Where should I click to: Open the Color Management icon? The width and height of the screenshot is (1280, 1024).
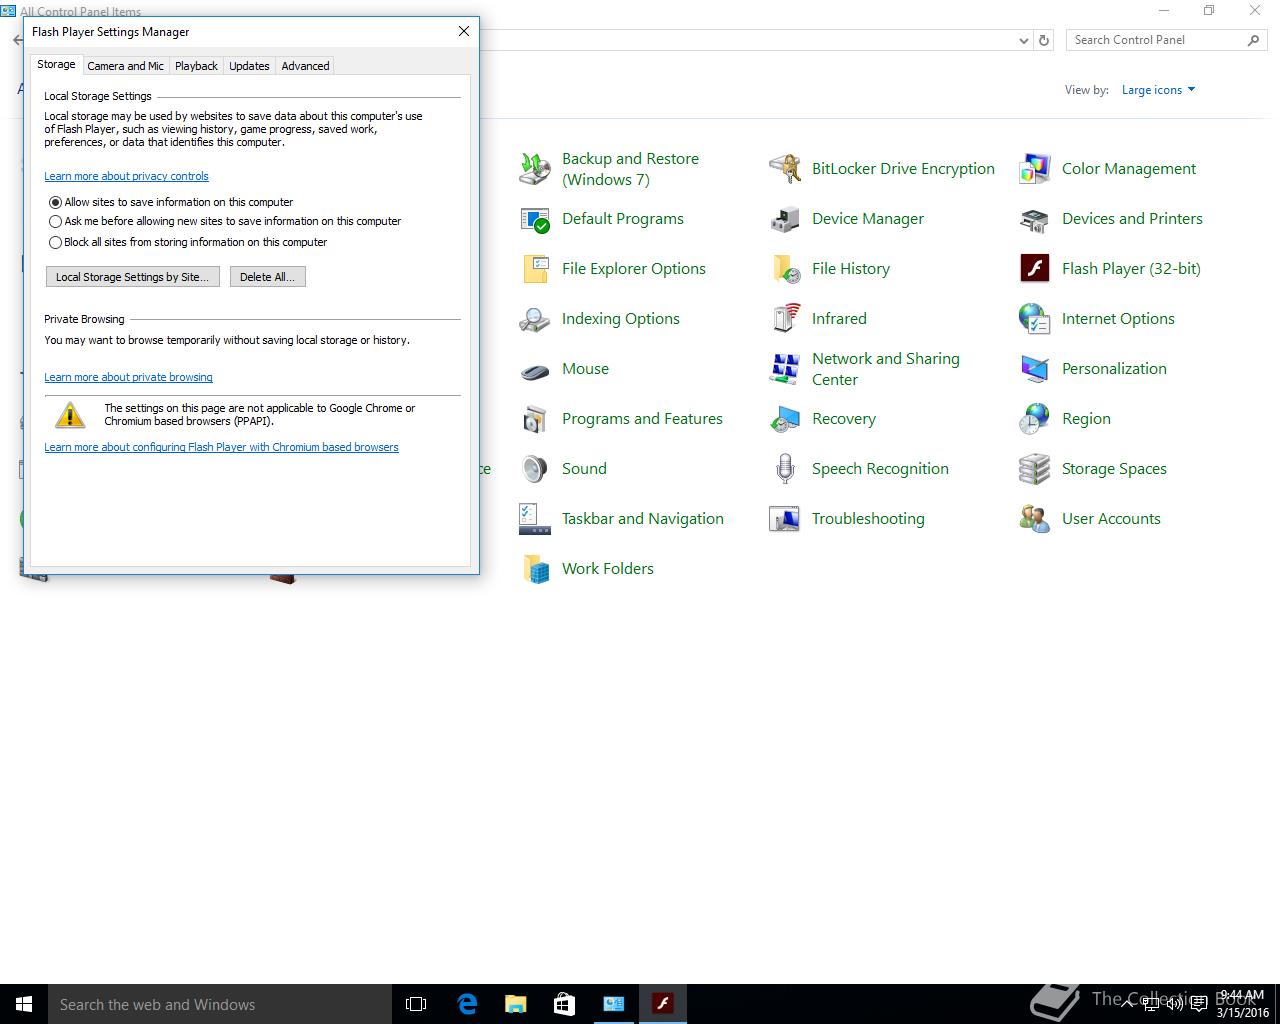click(x=1035, y=169)
